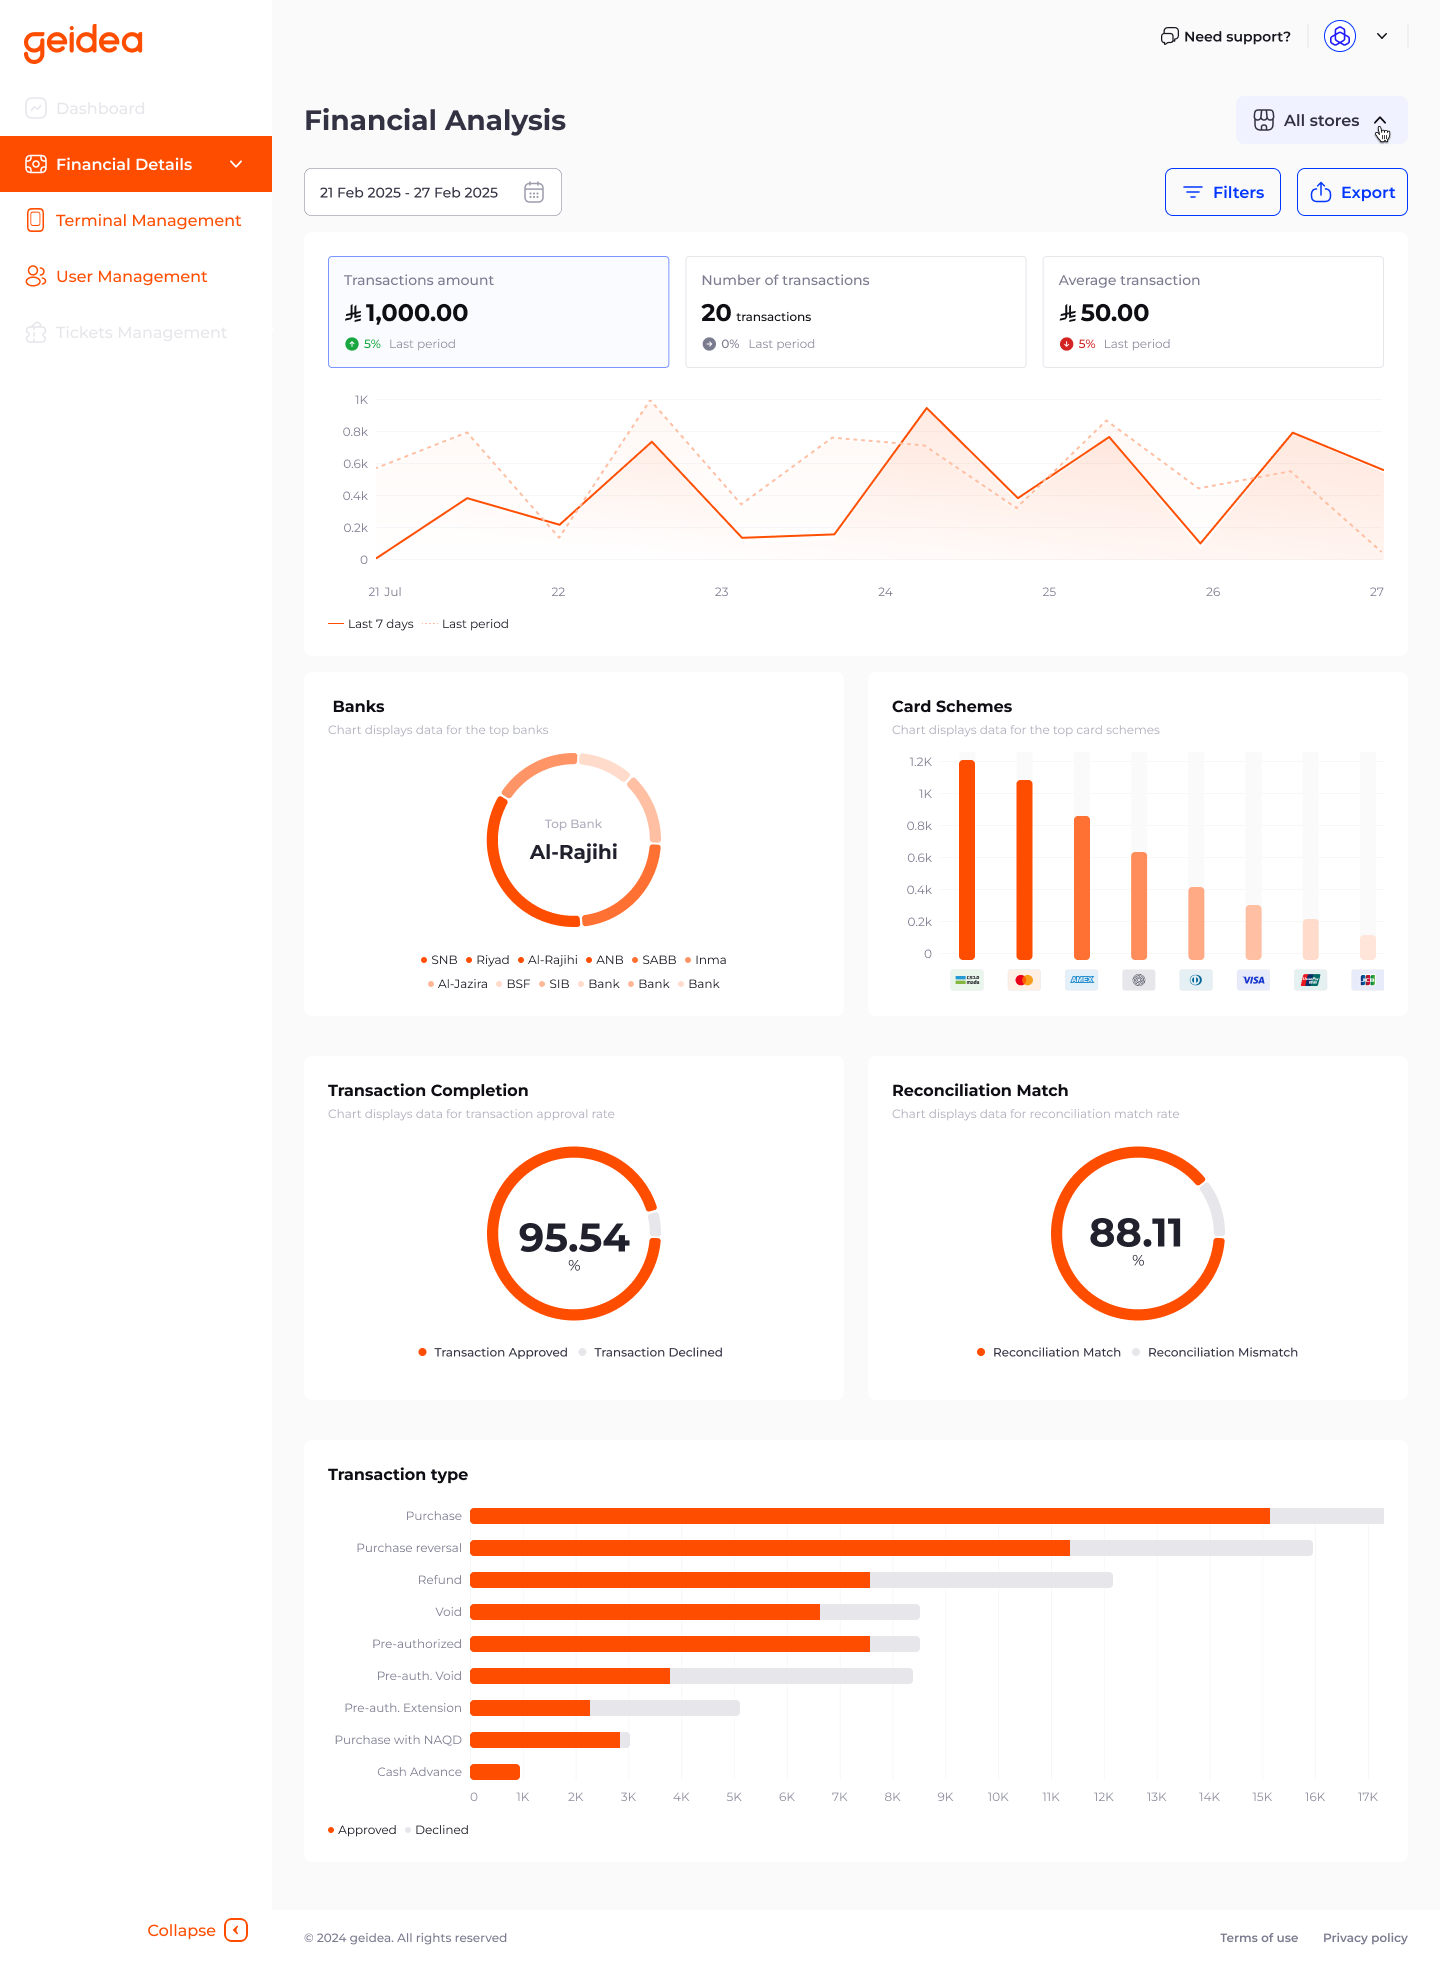Expand the Financial Details menu chevron
This screenshot has width=1440, height=1966.
(236, 164)
